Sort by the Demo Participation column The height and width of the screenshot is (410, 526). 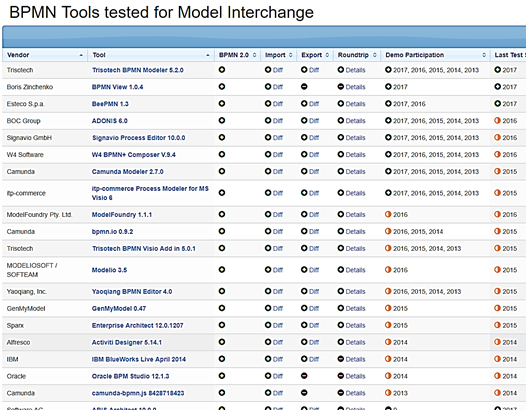435,55
